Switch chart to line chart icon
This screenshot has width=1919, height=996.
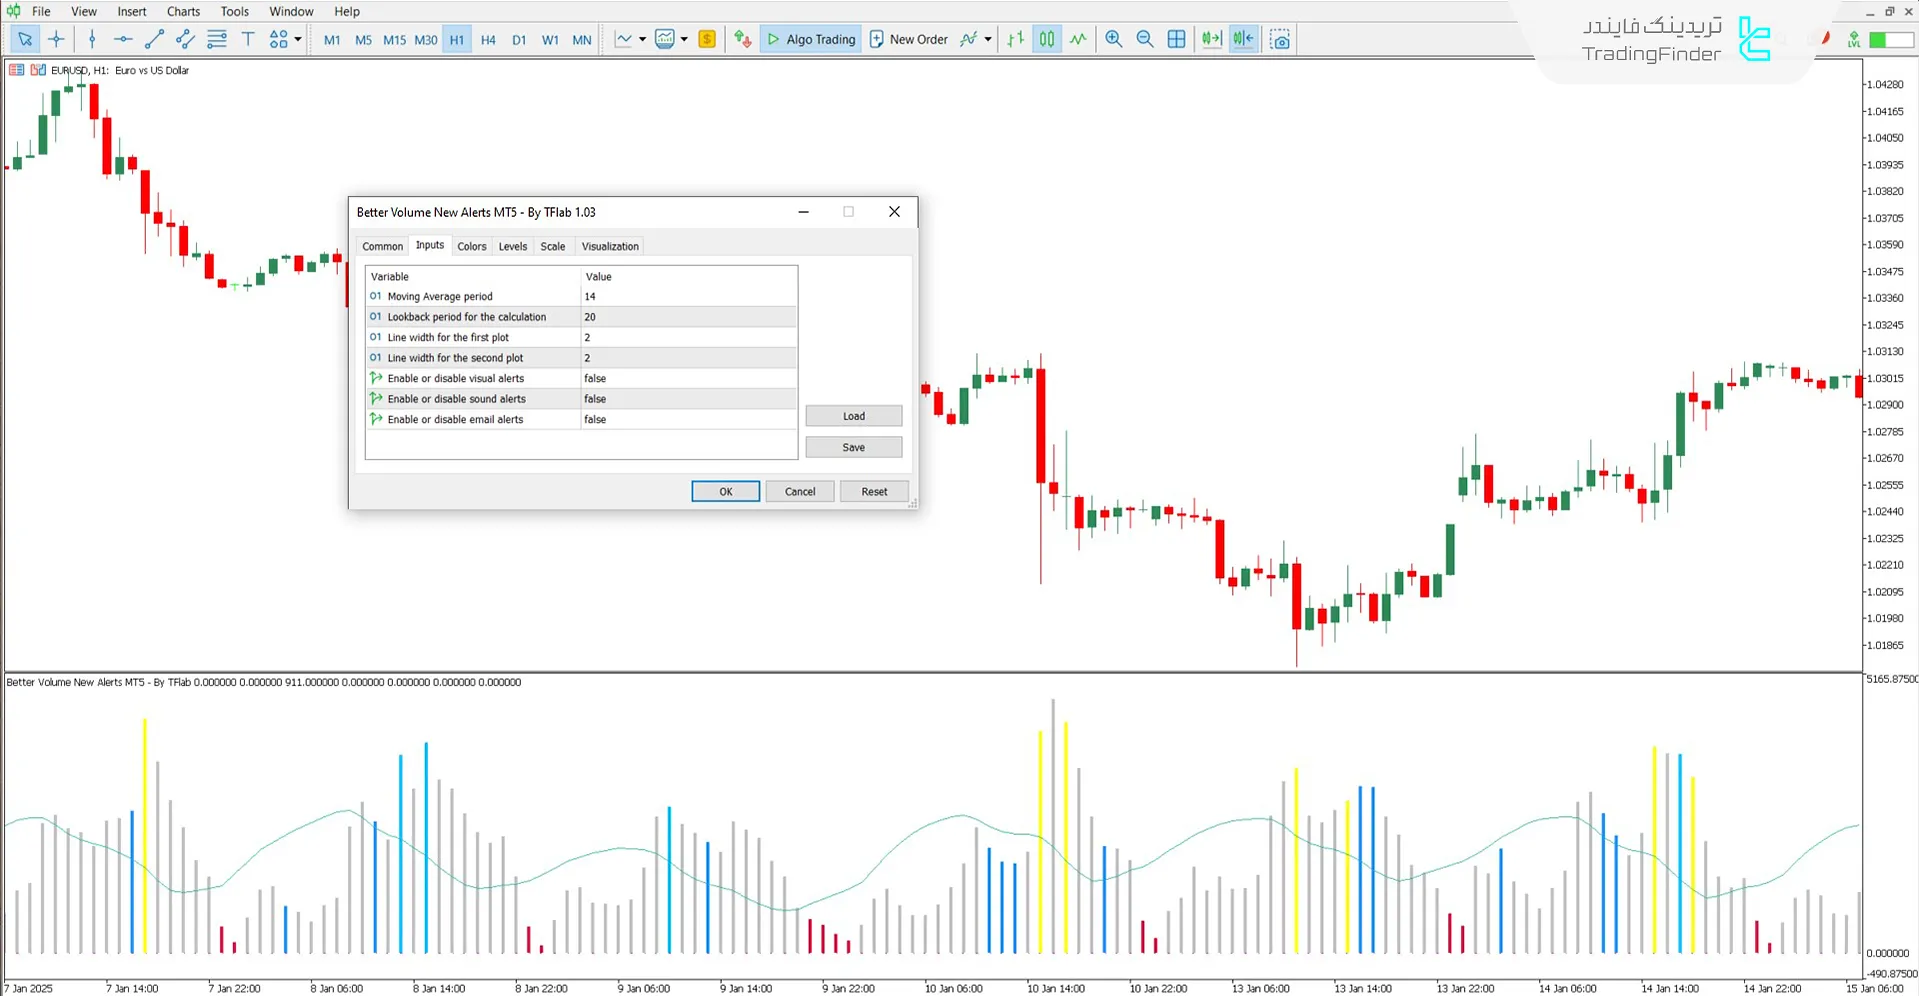pyautogui.click(x=1078, y=39)
